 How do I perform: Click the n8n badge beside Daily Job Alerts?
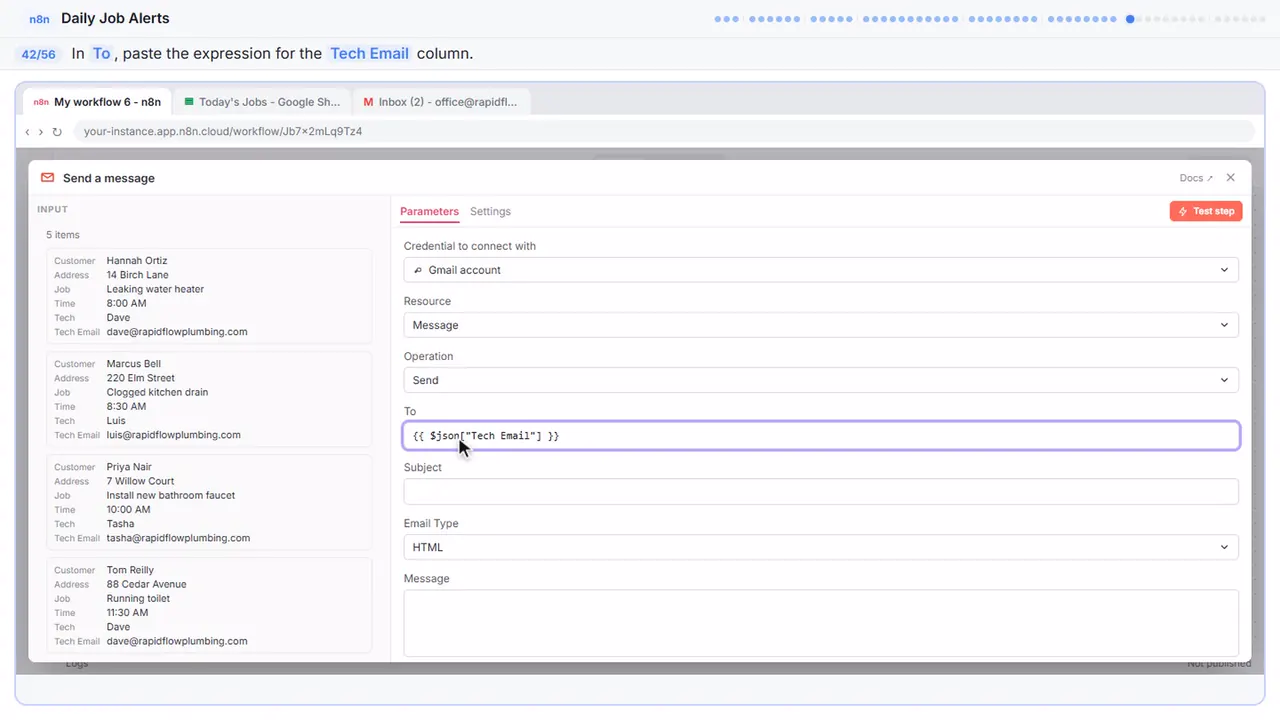39,19
